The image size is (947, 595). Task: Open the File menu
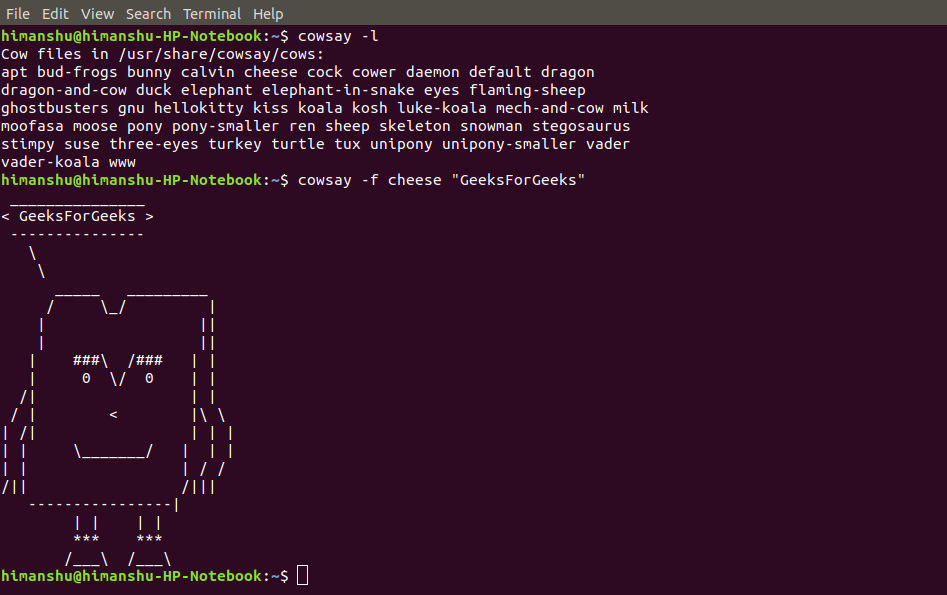click(x=18, y=13)
